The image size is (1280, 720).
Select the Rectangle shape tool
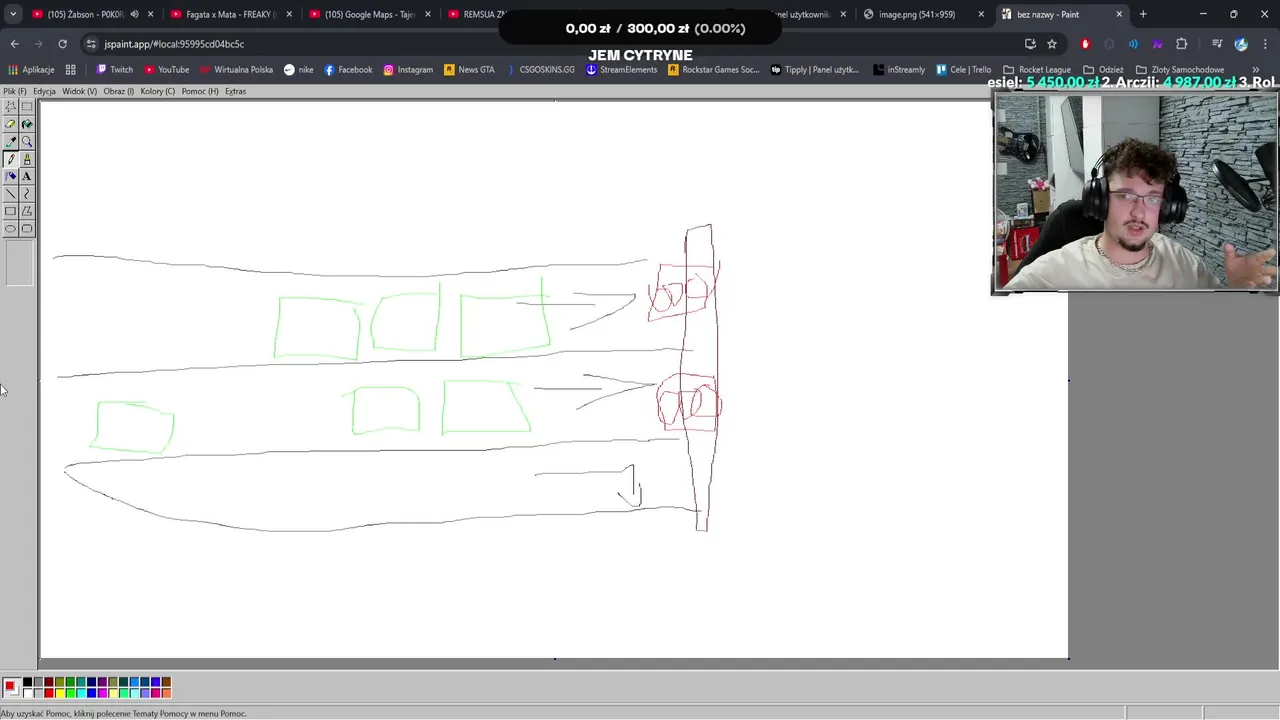(x=10, y=211)
